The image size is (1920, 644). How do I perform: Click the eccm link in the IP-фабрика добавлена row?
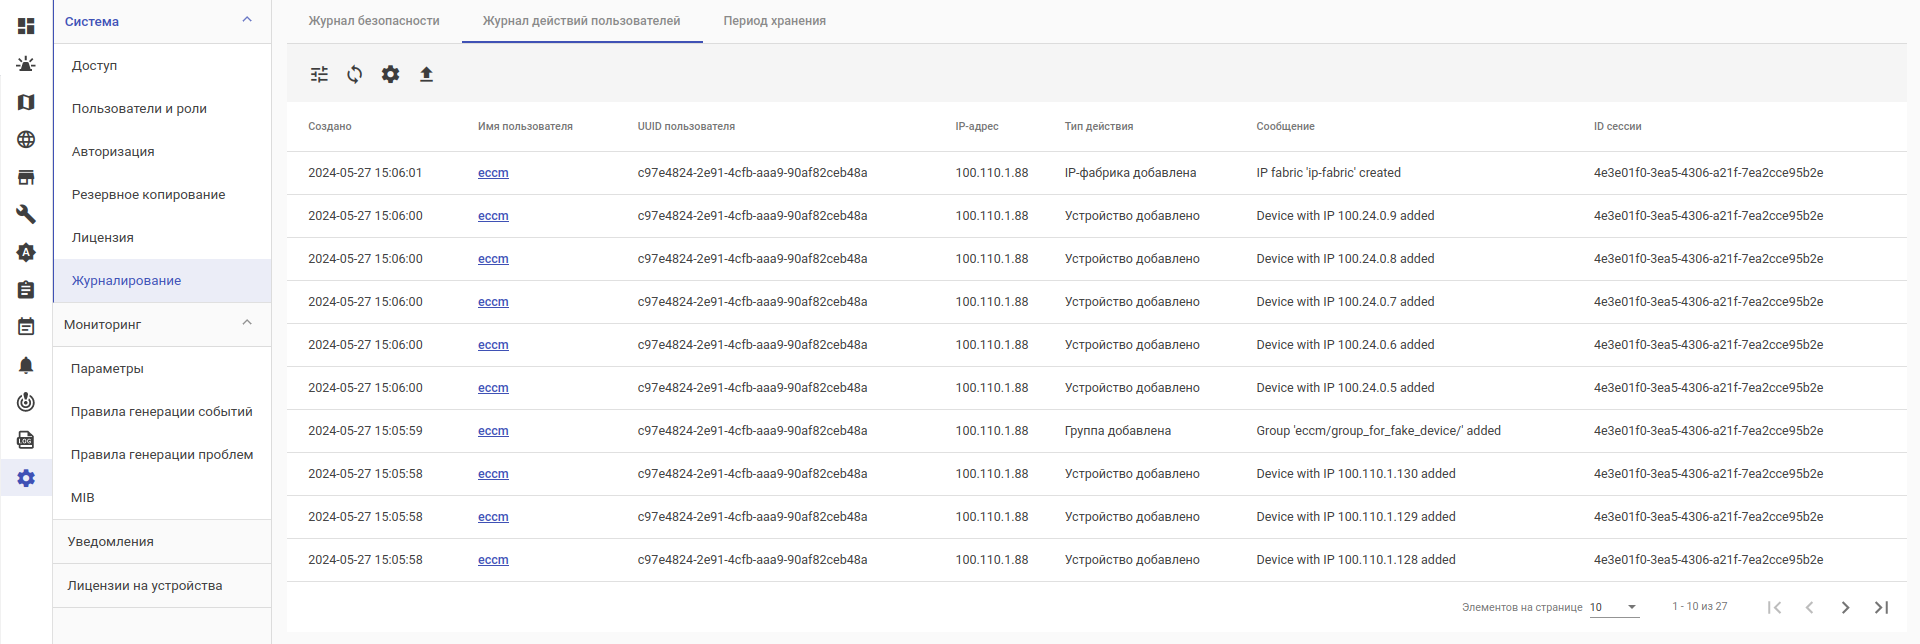(x=493, y=173)
